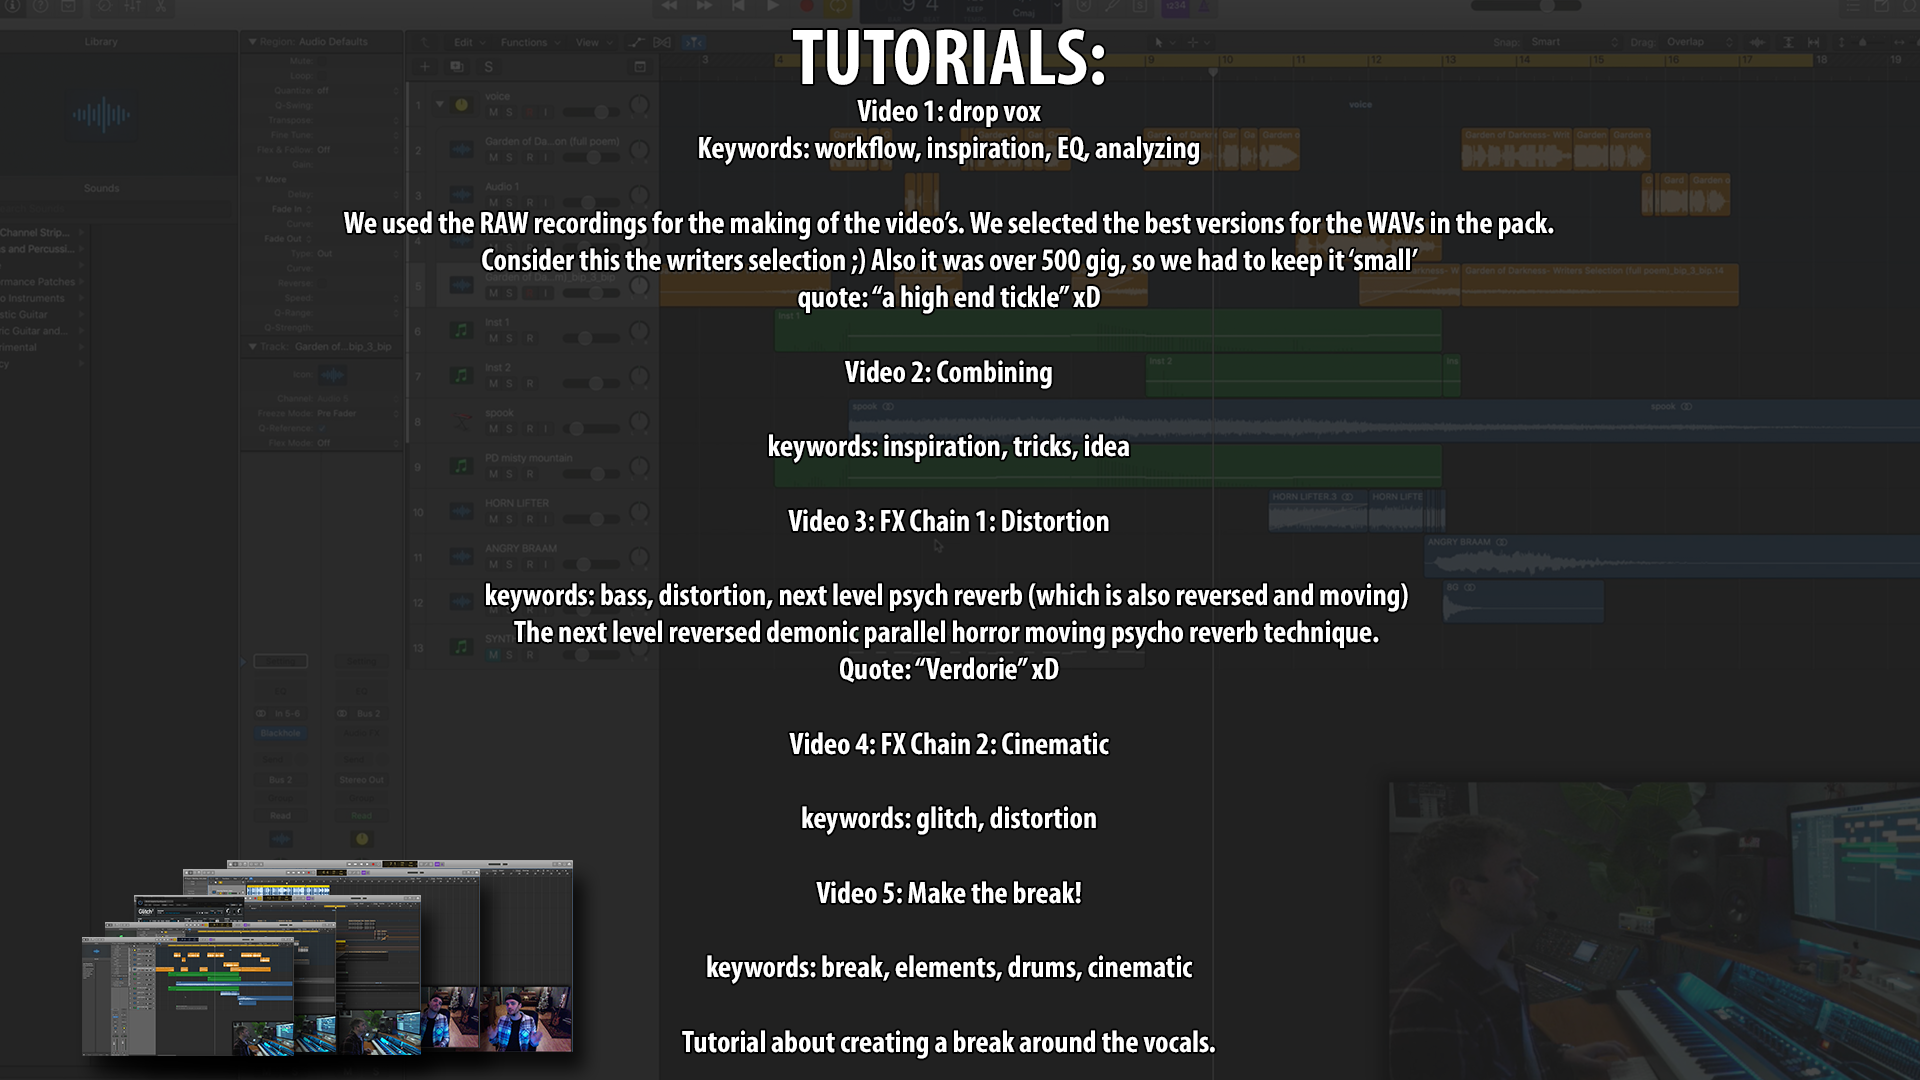This screenshot has width=1920, height=1080.
Task: Toggle the blue Catch Playhead button
Action: click(693, 42)
